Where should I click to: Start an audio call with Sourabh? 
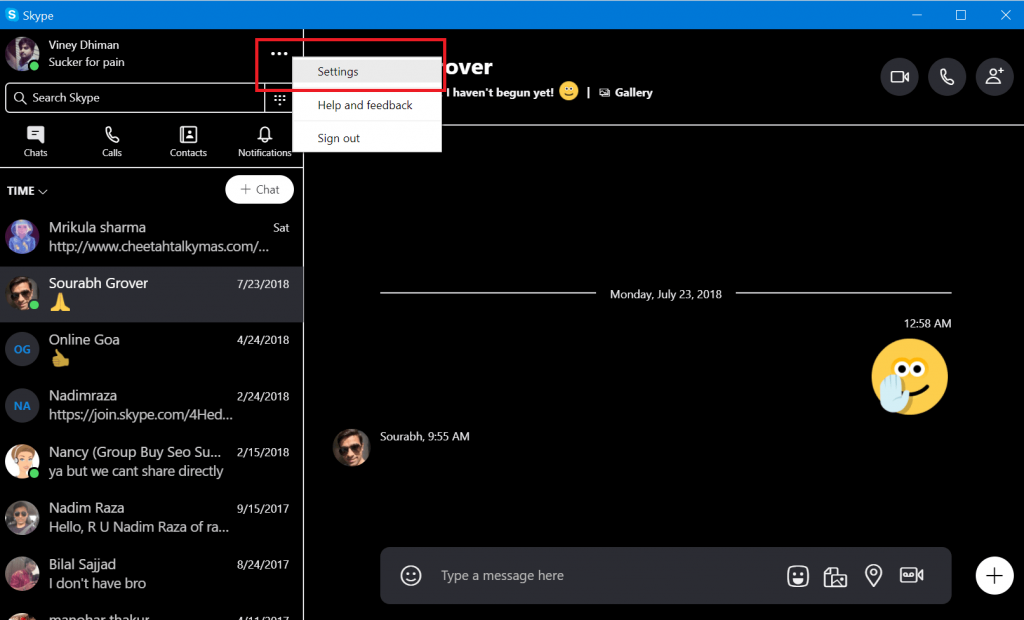coord(947,76)
